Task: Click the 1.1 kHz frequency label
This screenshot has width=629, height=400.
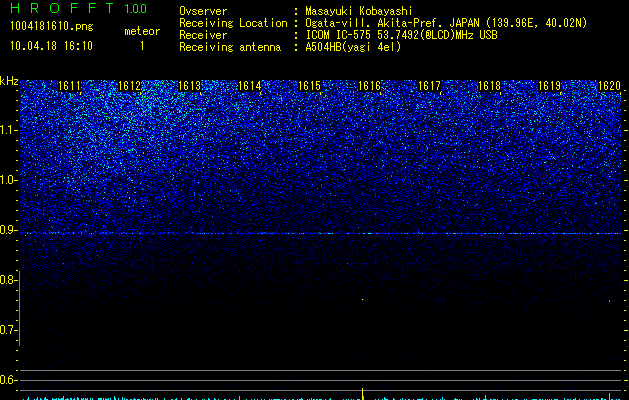Action: click(8, 130)
